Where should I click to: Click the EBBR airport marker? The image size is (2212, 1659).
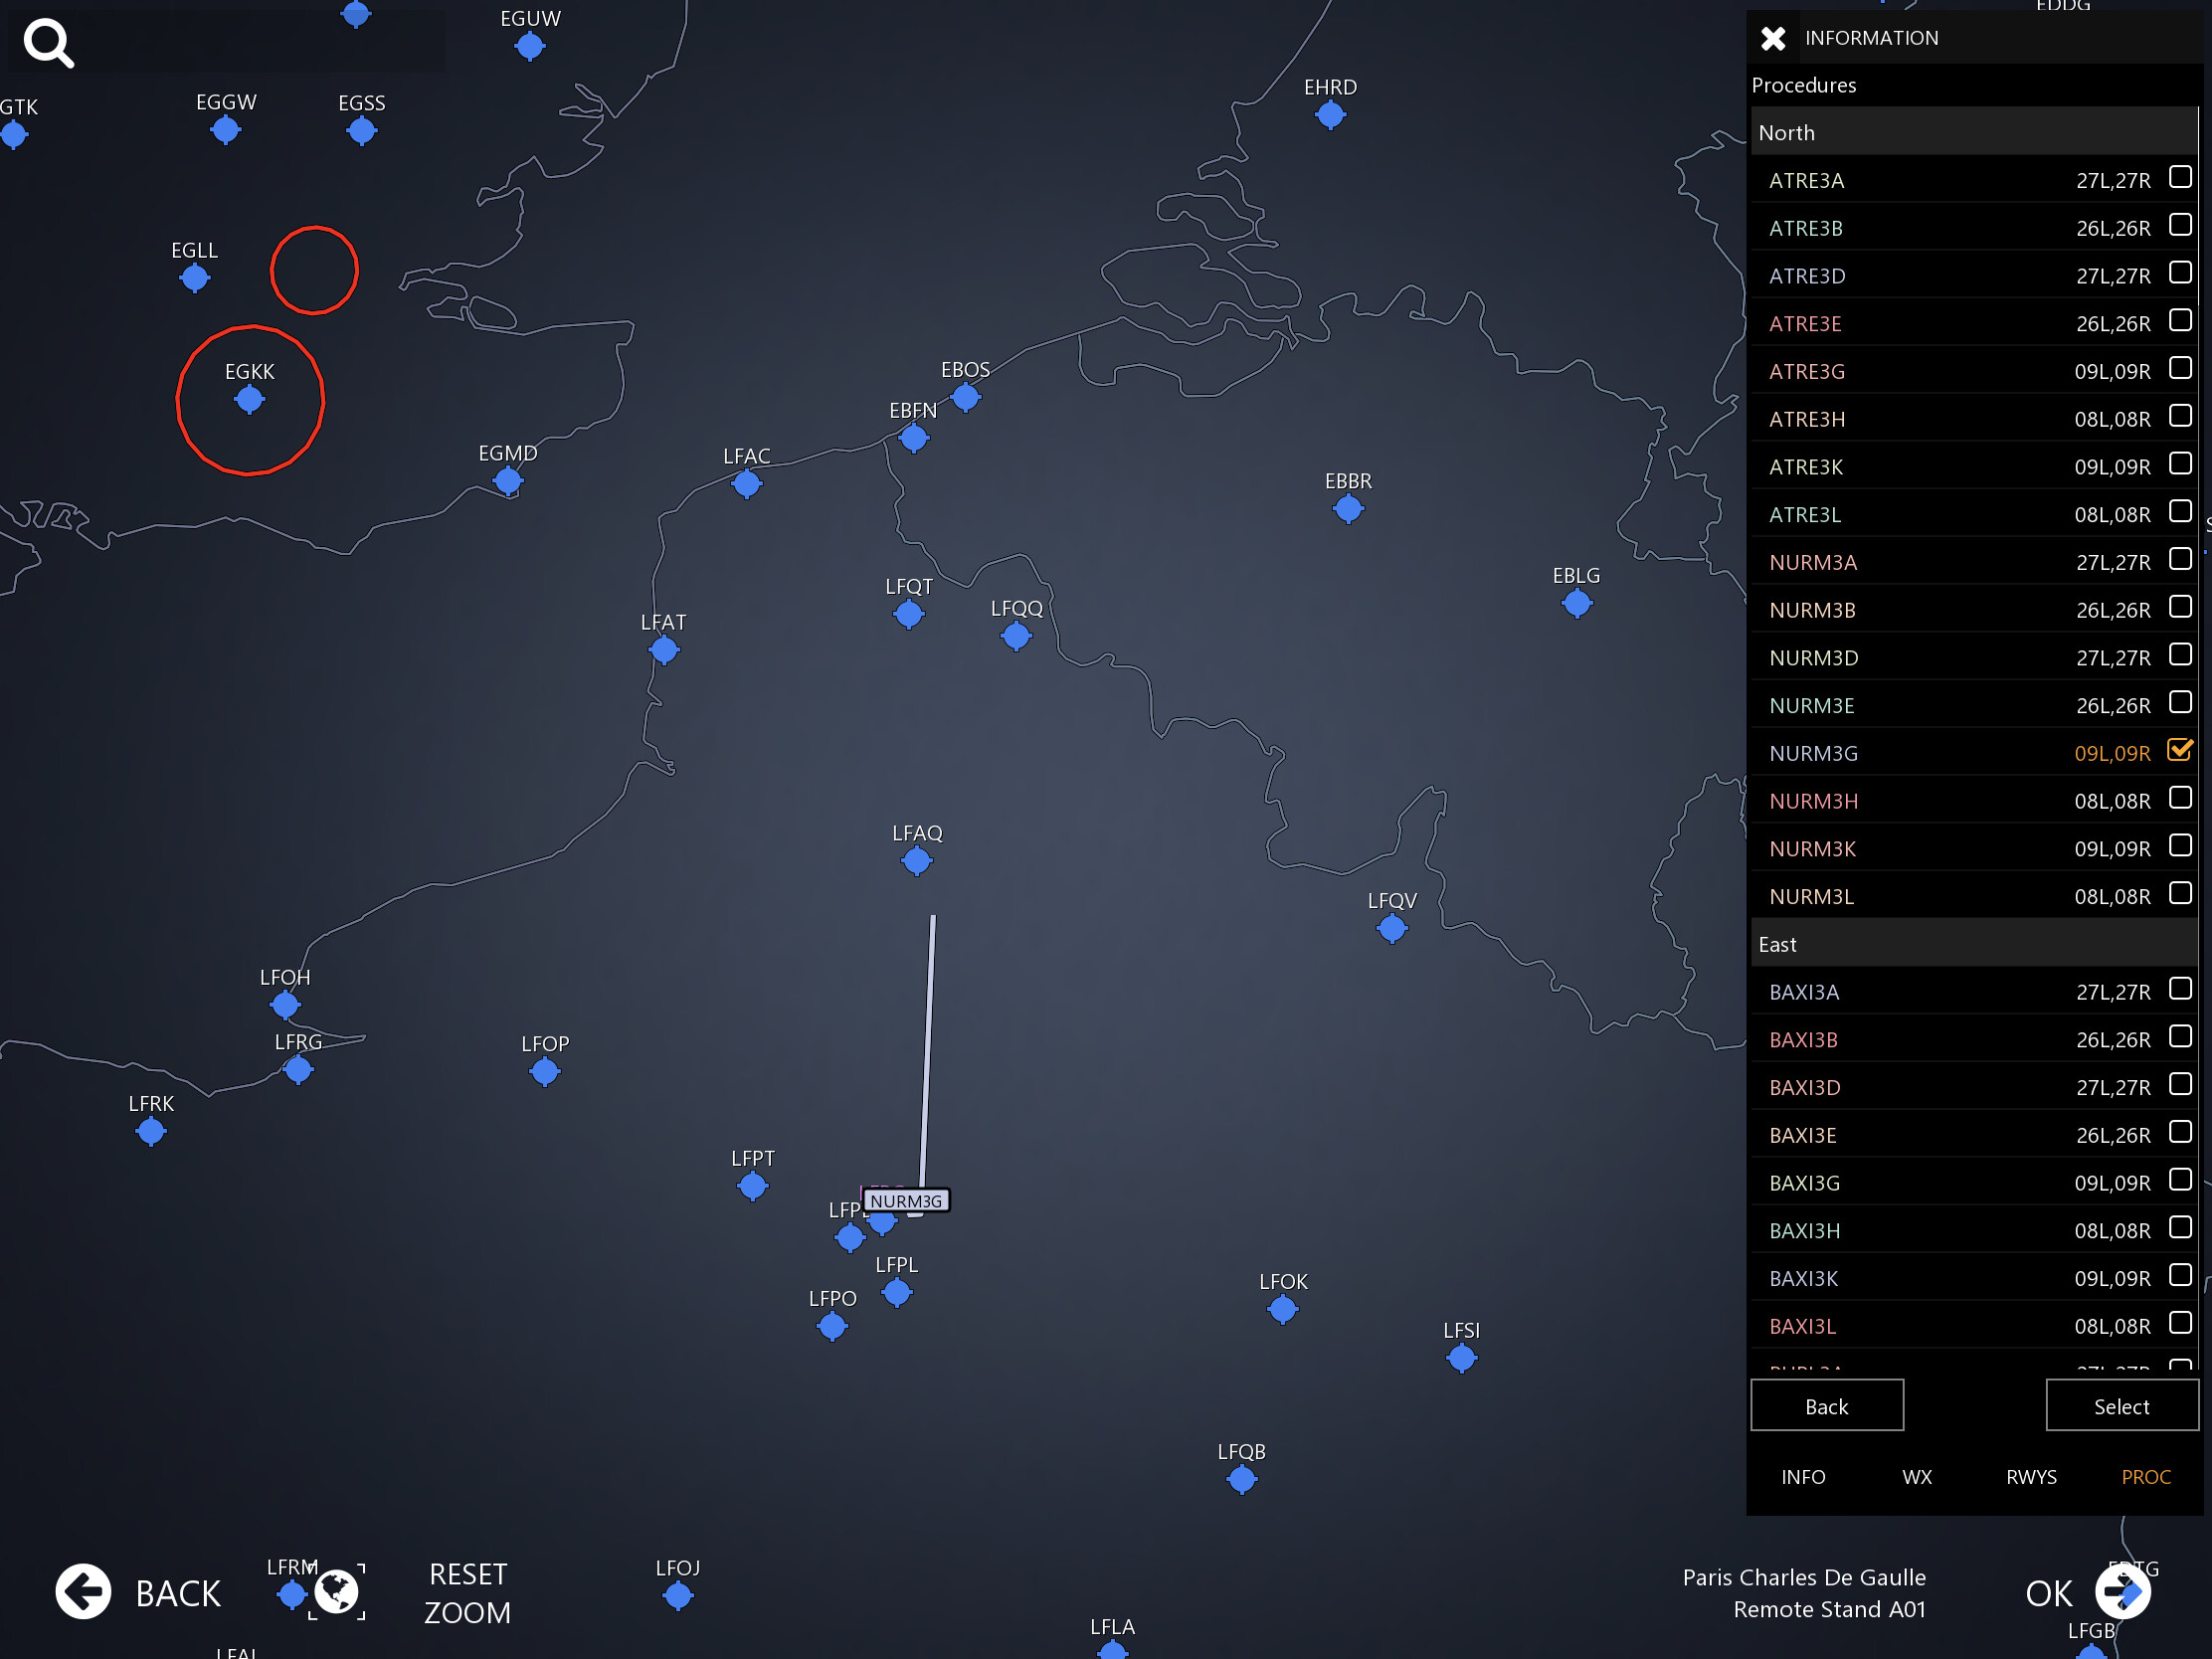[x=1347, y=509]
